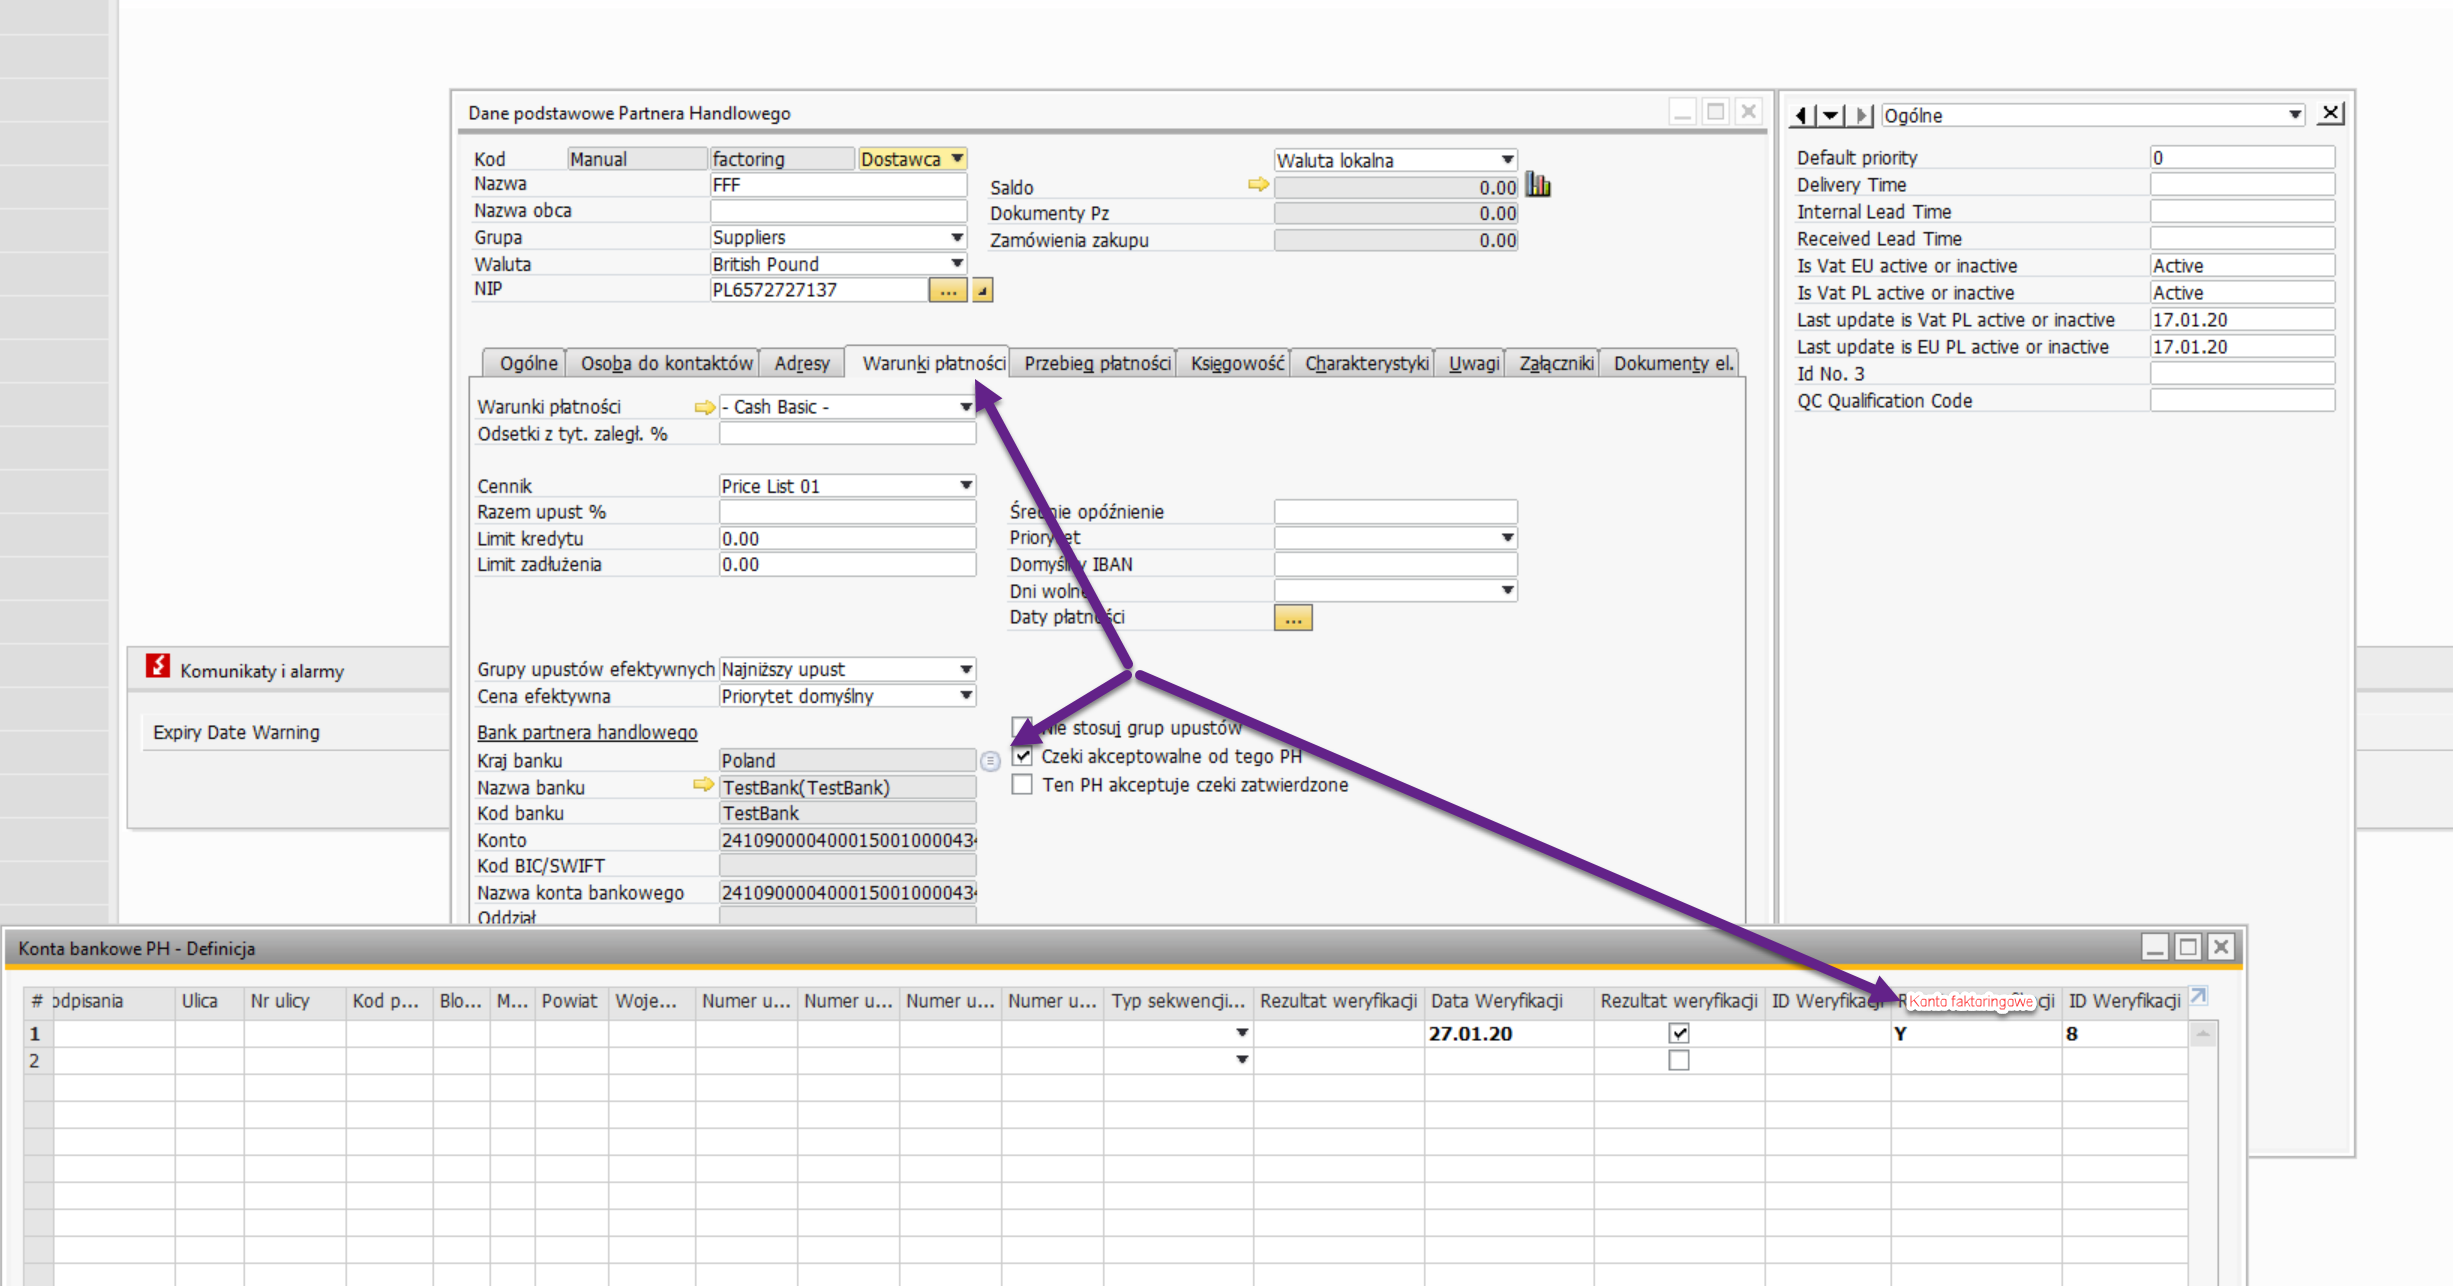Click the graph icon beside the Saldo field

[1538, 185]
